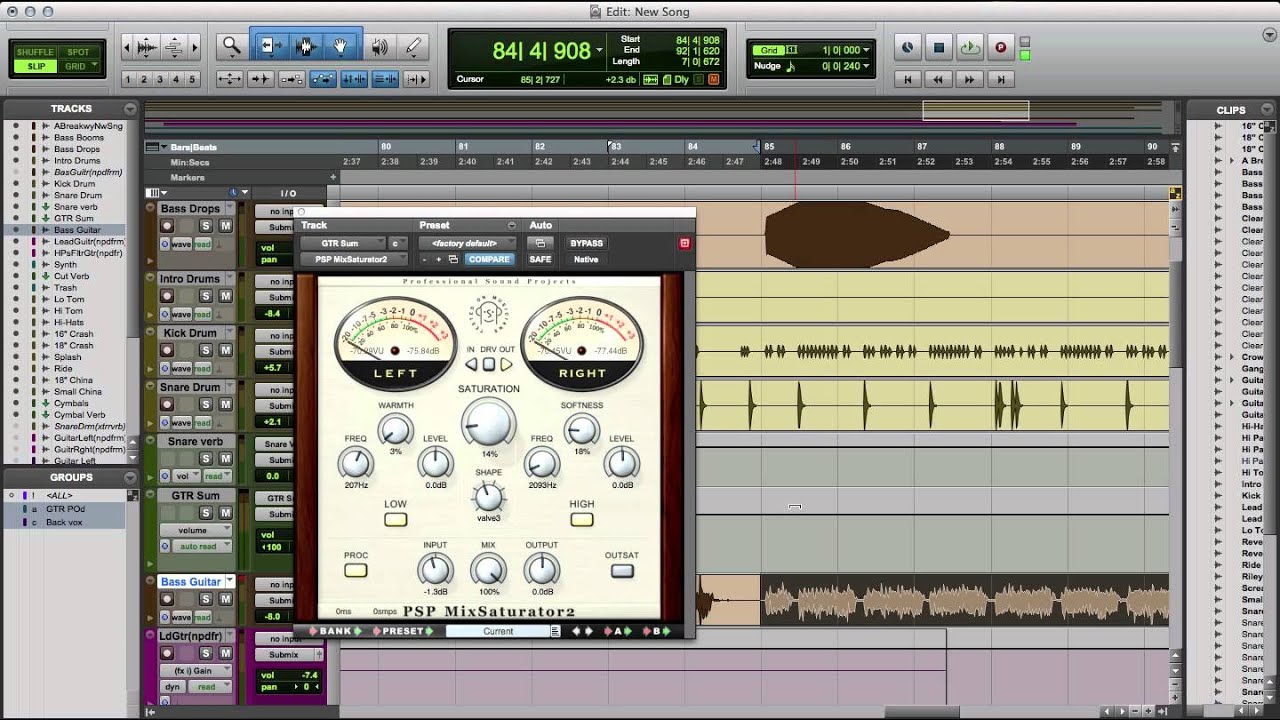The width and height of the screenshot is (1280, 720).
Task: Select the Pencil tool
Action: [x=414, y=46]
